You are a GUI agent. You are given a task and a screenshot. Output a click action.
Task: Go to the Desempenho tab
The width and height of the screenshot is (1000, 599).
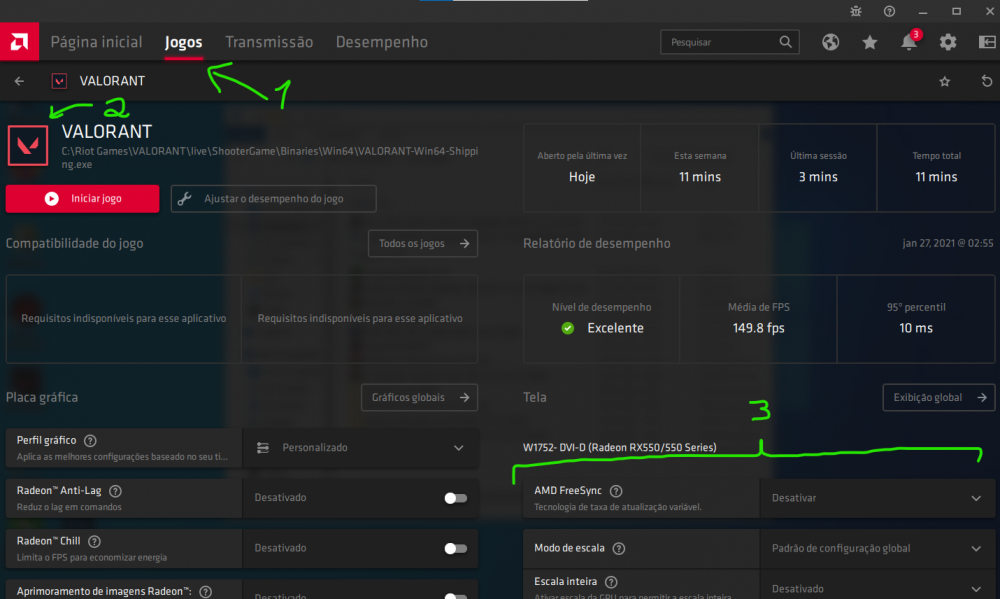click(382, 42)
